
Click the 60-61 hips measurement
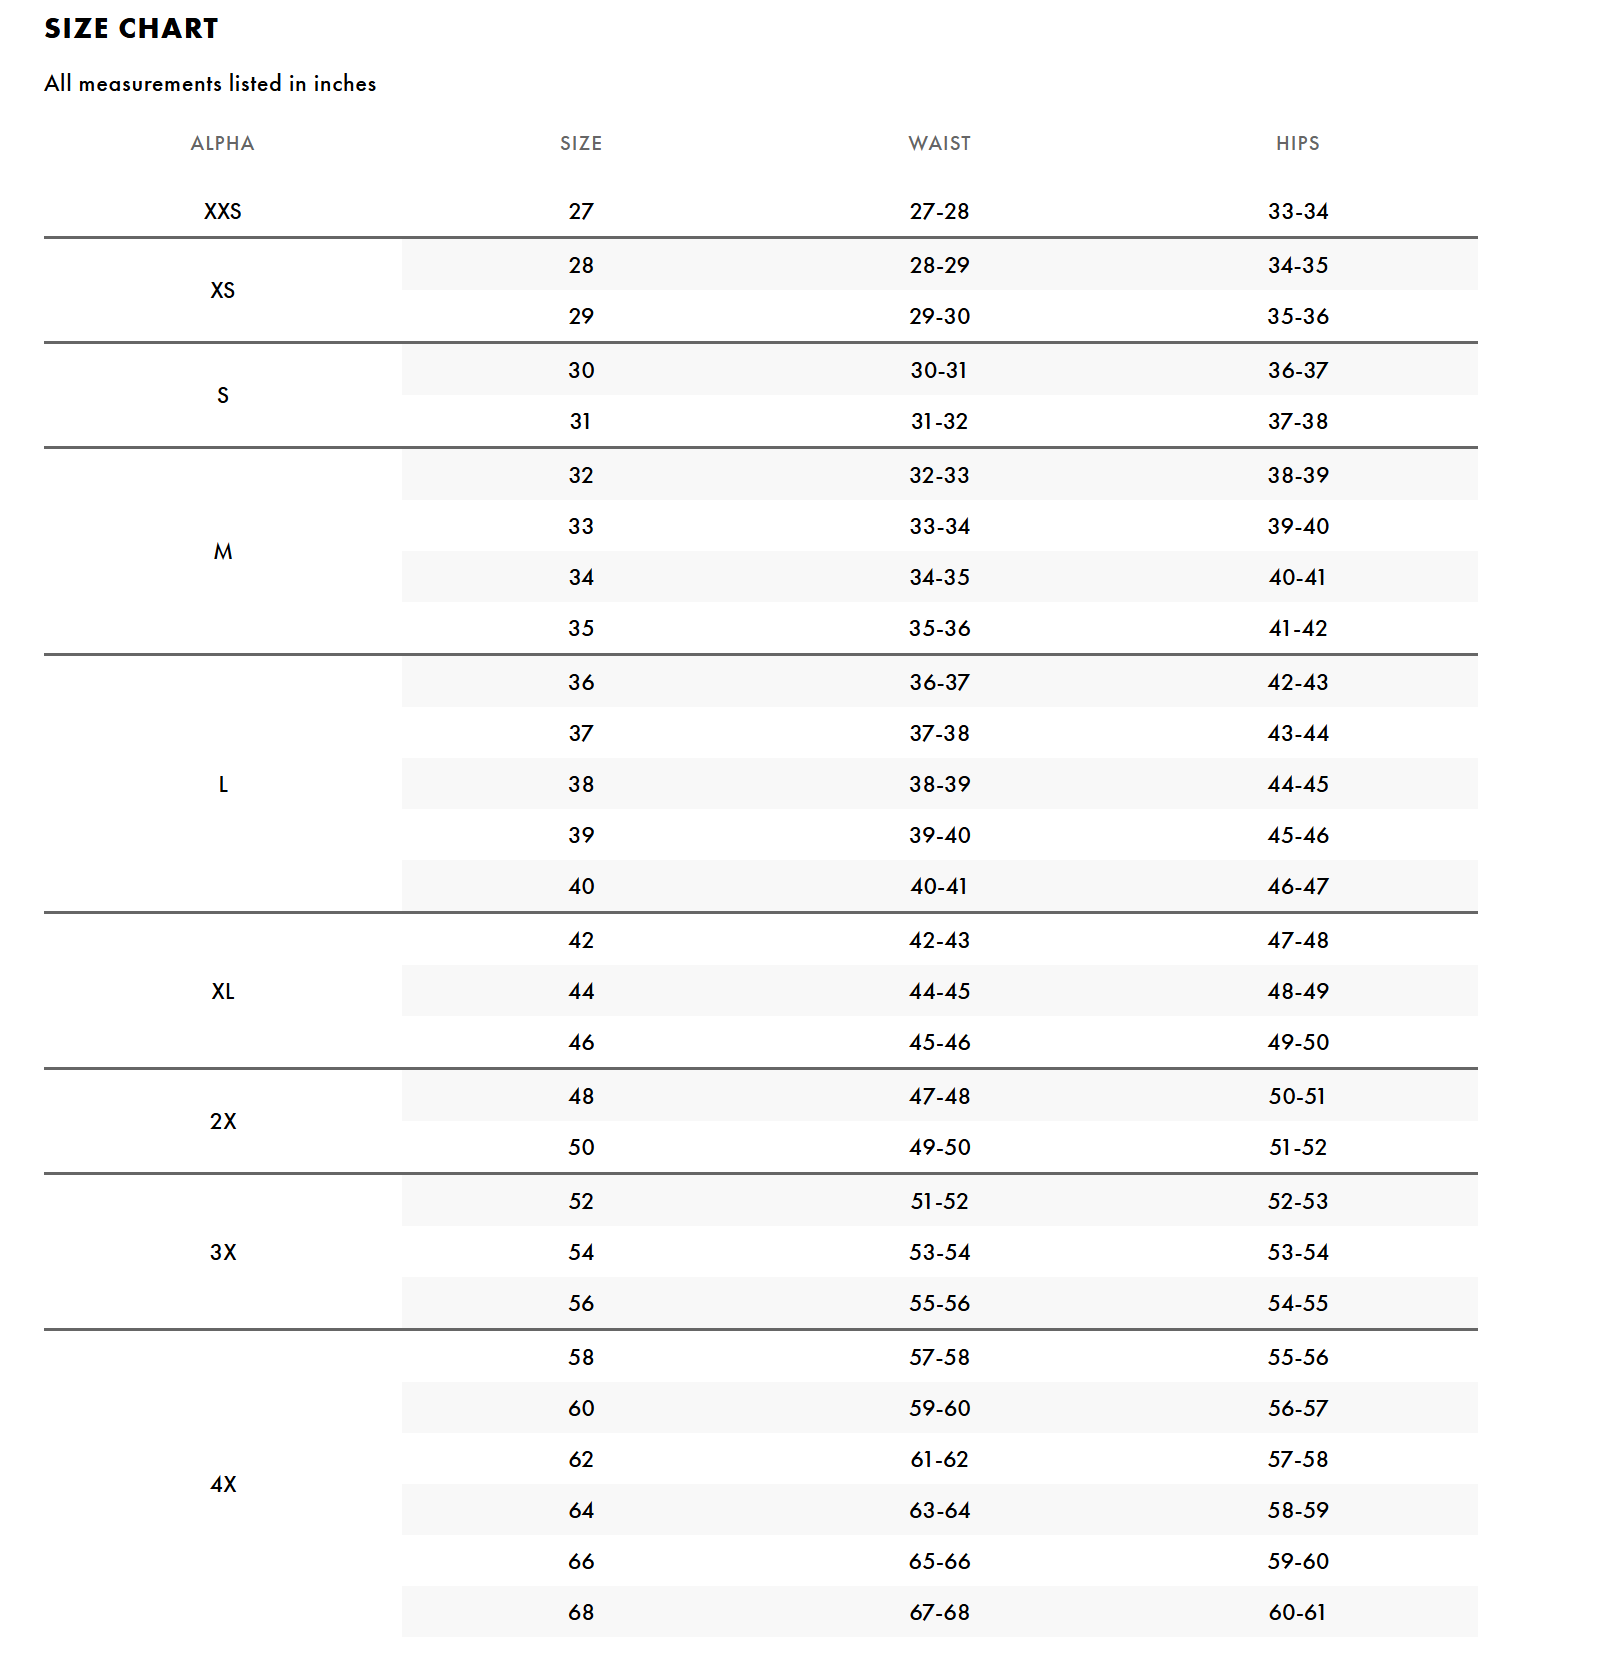(x=1297, y=1613)
